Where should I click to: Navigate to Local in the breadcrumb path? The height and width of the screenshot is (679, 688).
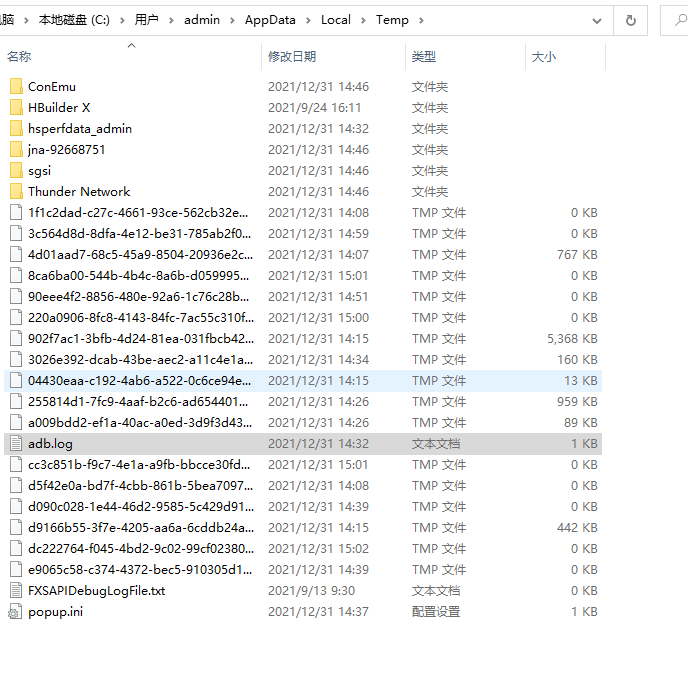[336, 20]
